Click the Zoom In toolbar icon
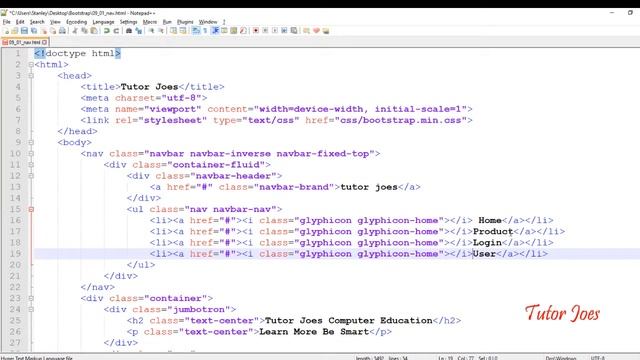 pos(152,31)
